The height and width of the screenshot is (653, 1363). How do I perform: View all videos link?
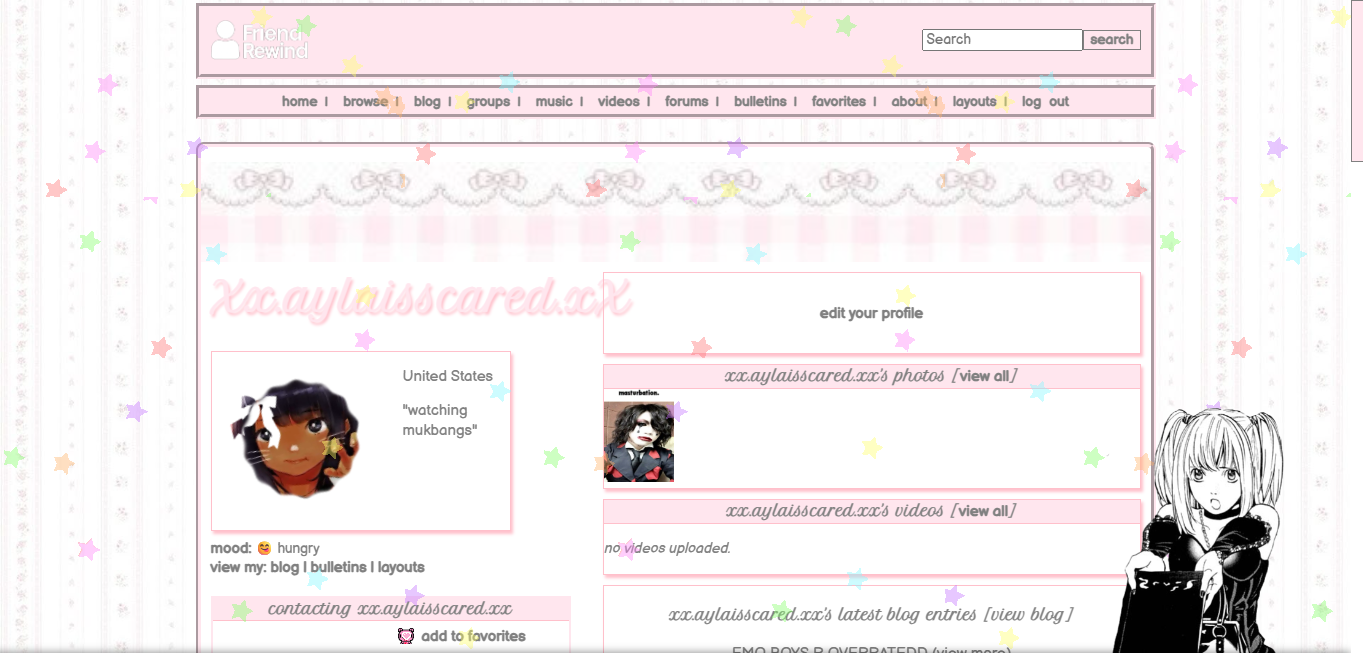[x=985, y=511]
